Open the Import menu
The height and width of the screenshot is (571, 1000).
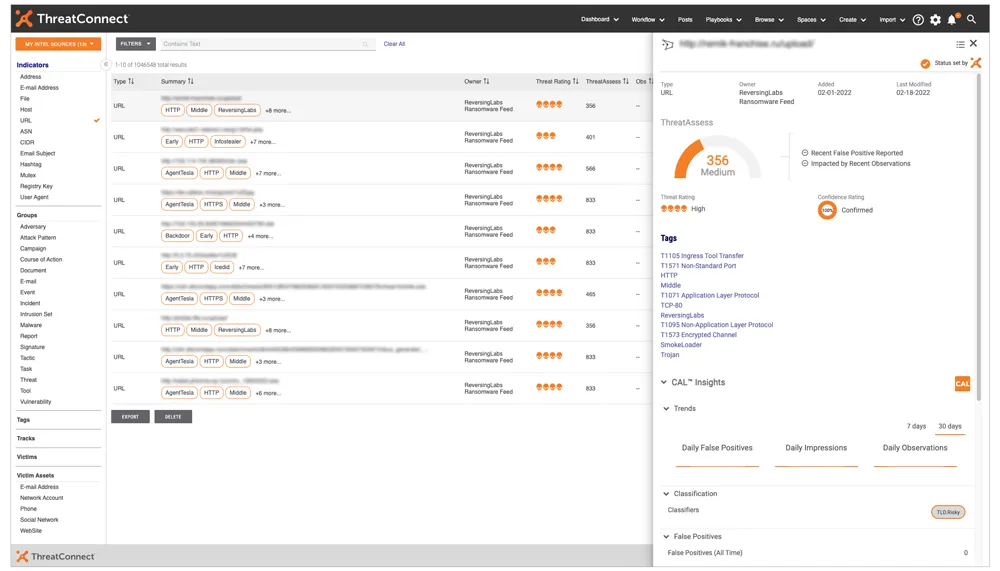pyautogui.click(x=892, y=20)
